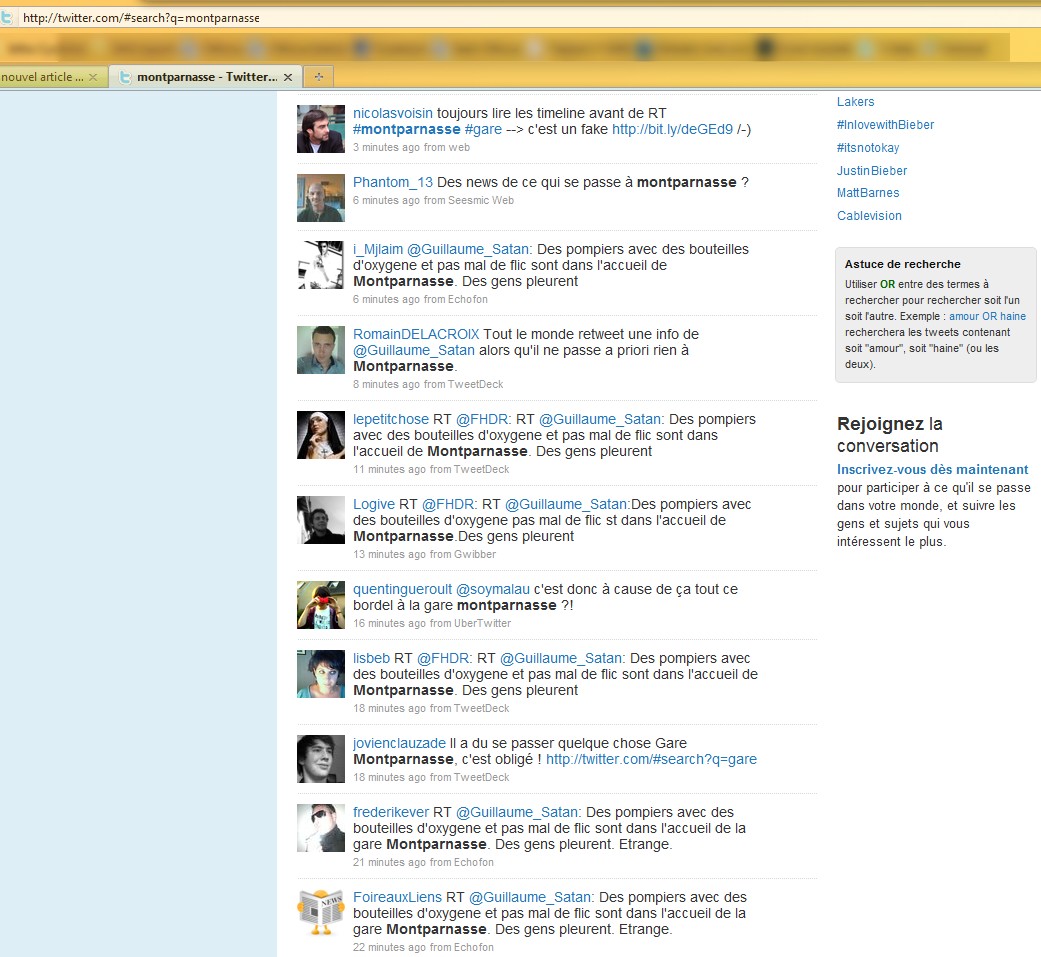
Task: Click @FHDR mention in lisbeb's tweet
Action: click(443, 659)
